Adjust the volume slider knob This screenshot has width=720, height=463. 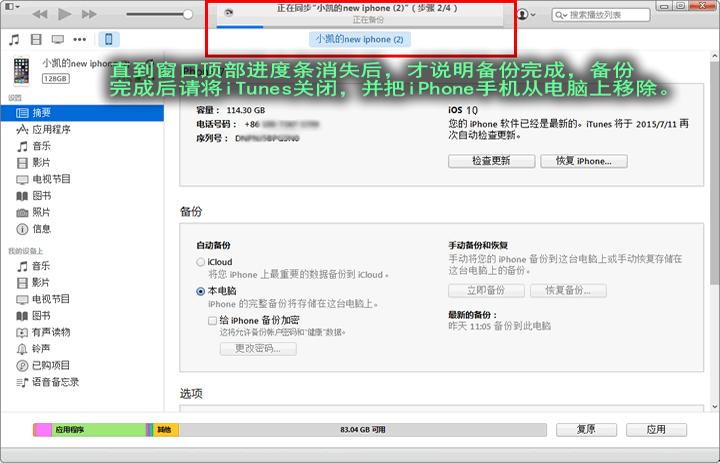pos(187,14)
